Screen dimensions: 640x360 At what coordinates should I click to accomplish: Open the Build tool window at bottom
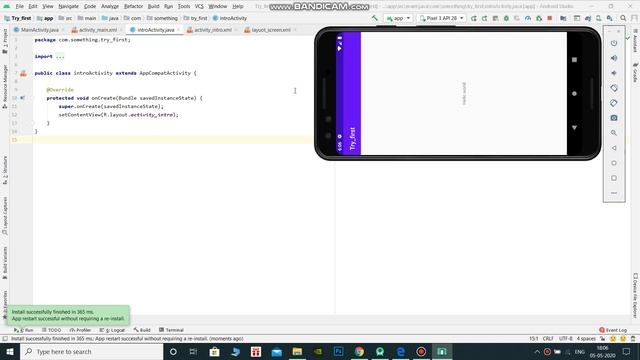142,330
